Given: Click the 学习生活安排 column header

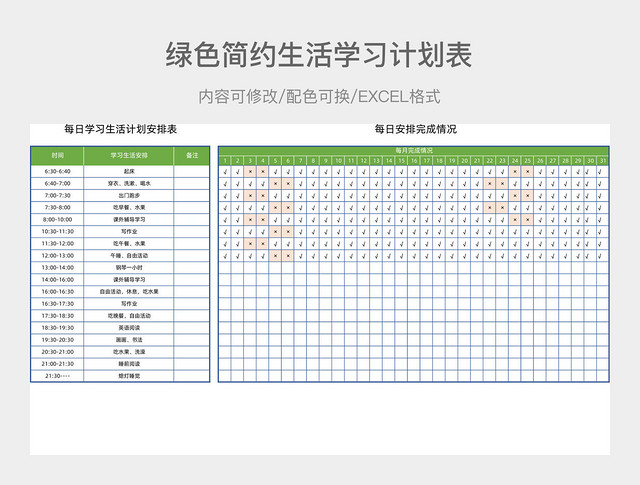Looking at the screenshot, I should point(129,156).
